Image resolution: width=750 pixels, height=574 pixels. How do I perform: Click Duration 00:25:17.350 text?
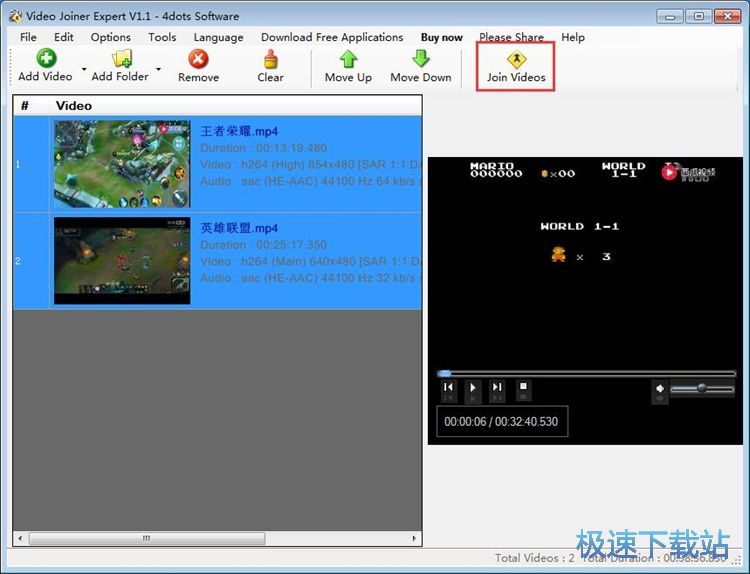click(264, 244)
